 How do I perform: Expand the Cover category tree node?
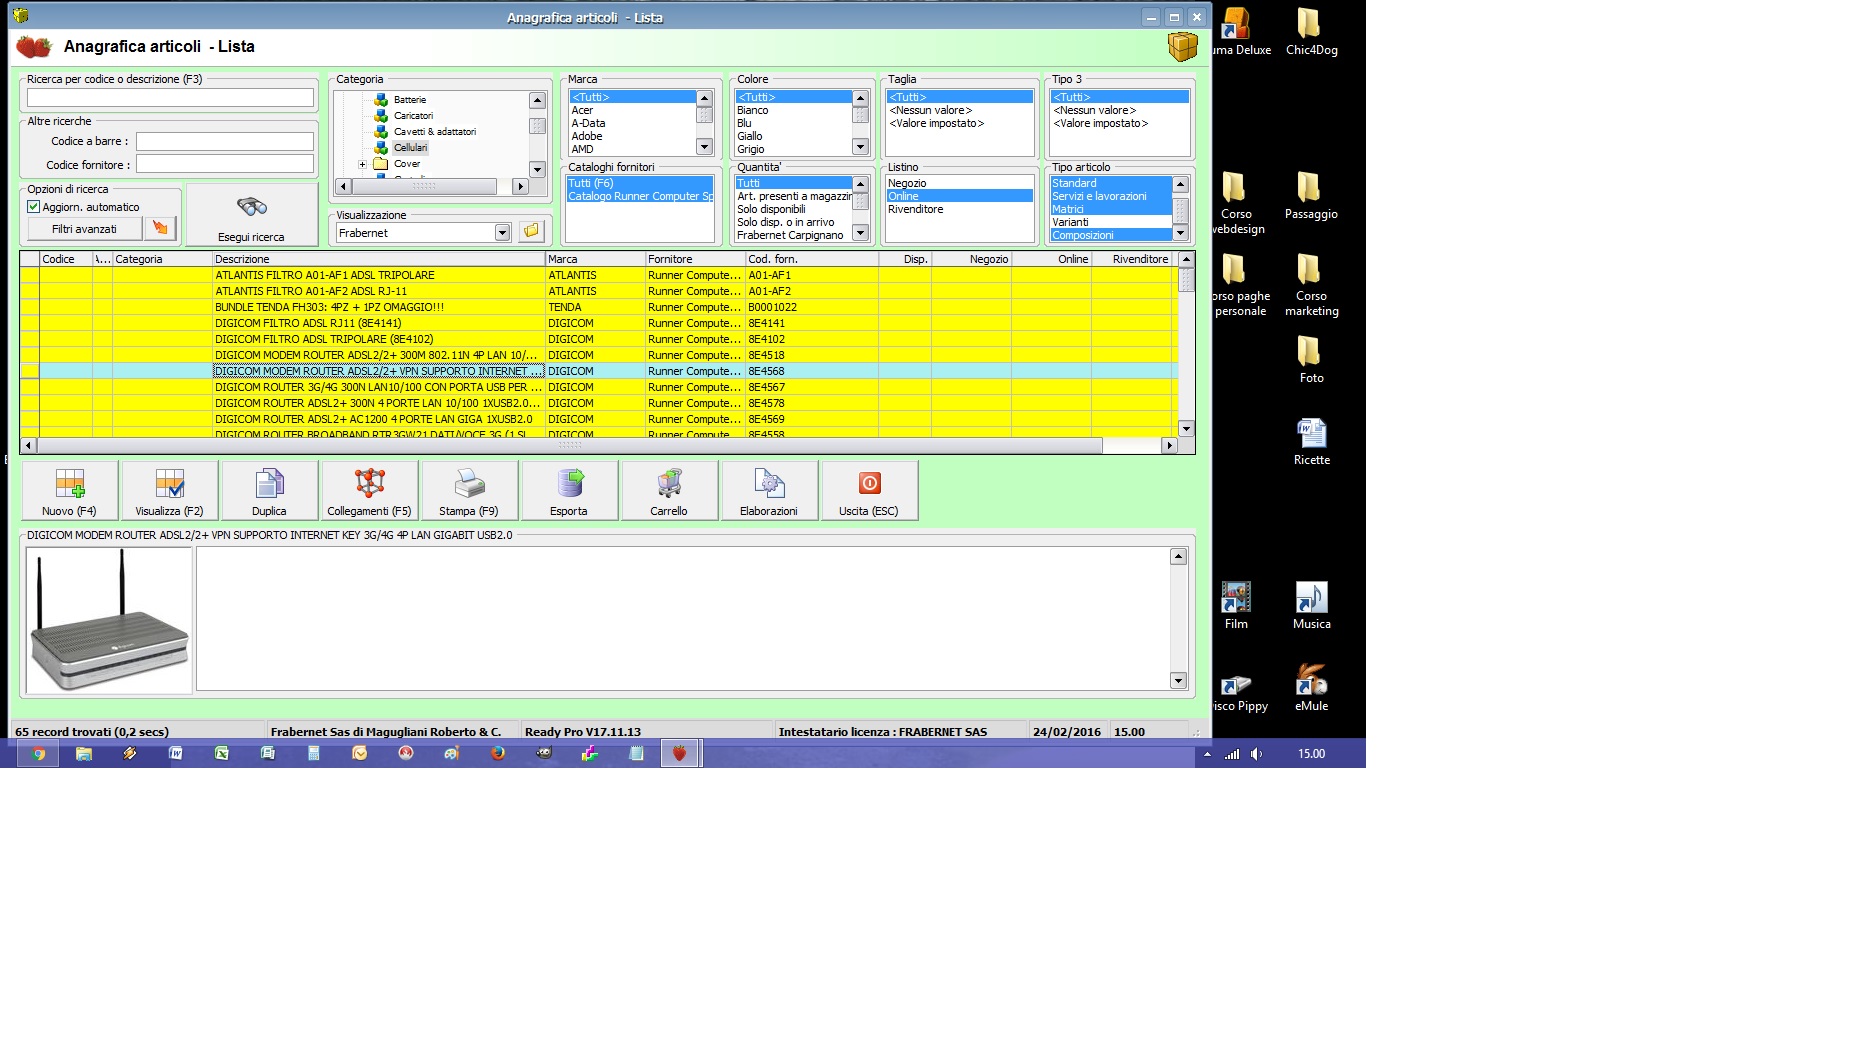pos(362,164)
